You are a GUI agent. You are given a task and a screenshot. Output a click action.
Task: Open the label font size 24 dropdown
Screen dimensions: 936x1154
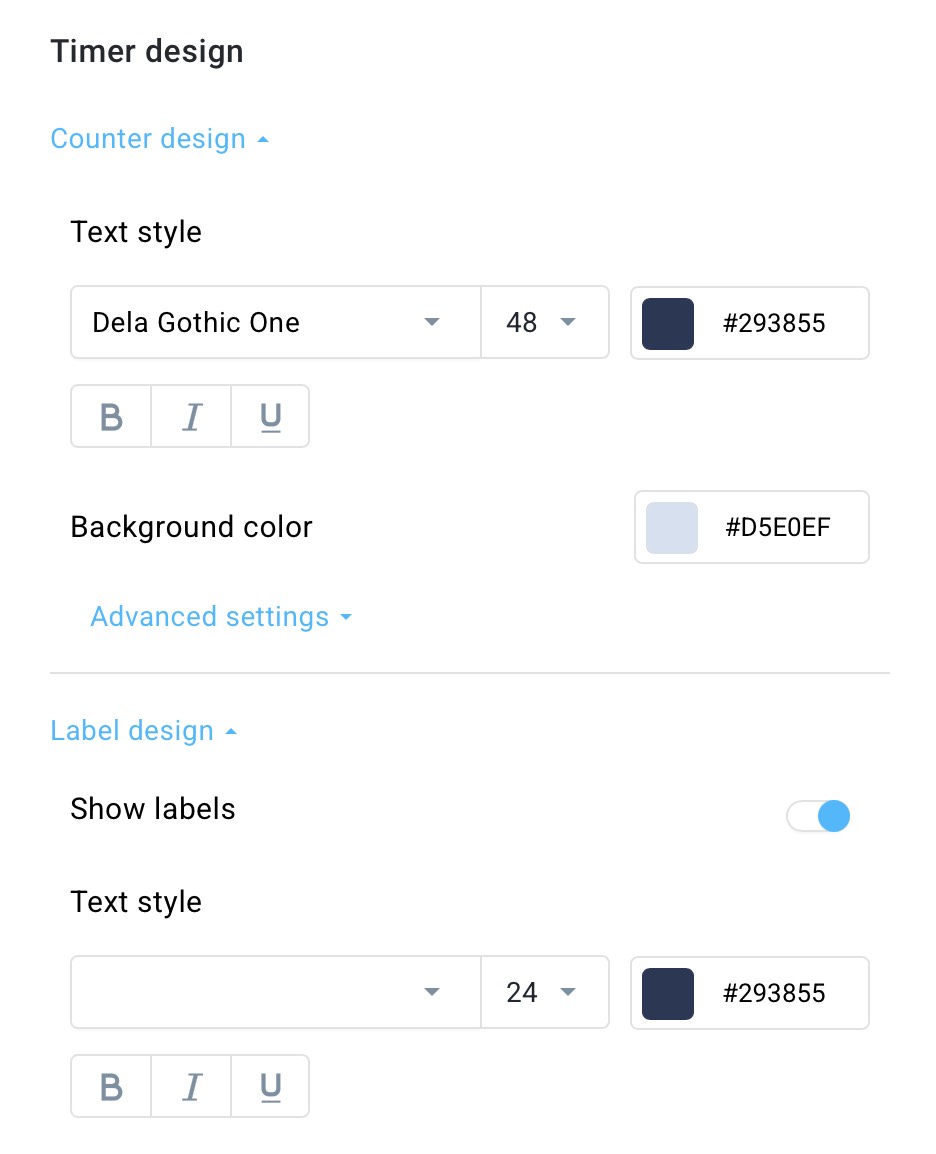pyautogui.click(x=545, y=992)
